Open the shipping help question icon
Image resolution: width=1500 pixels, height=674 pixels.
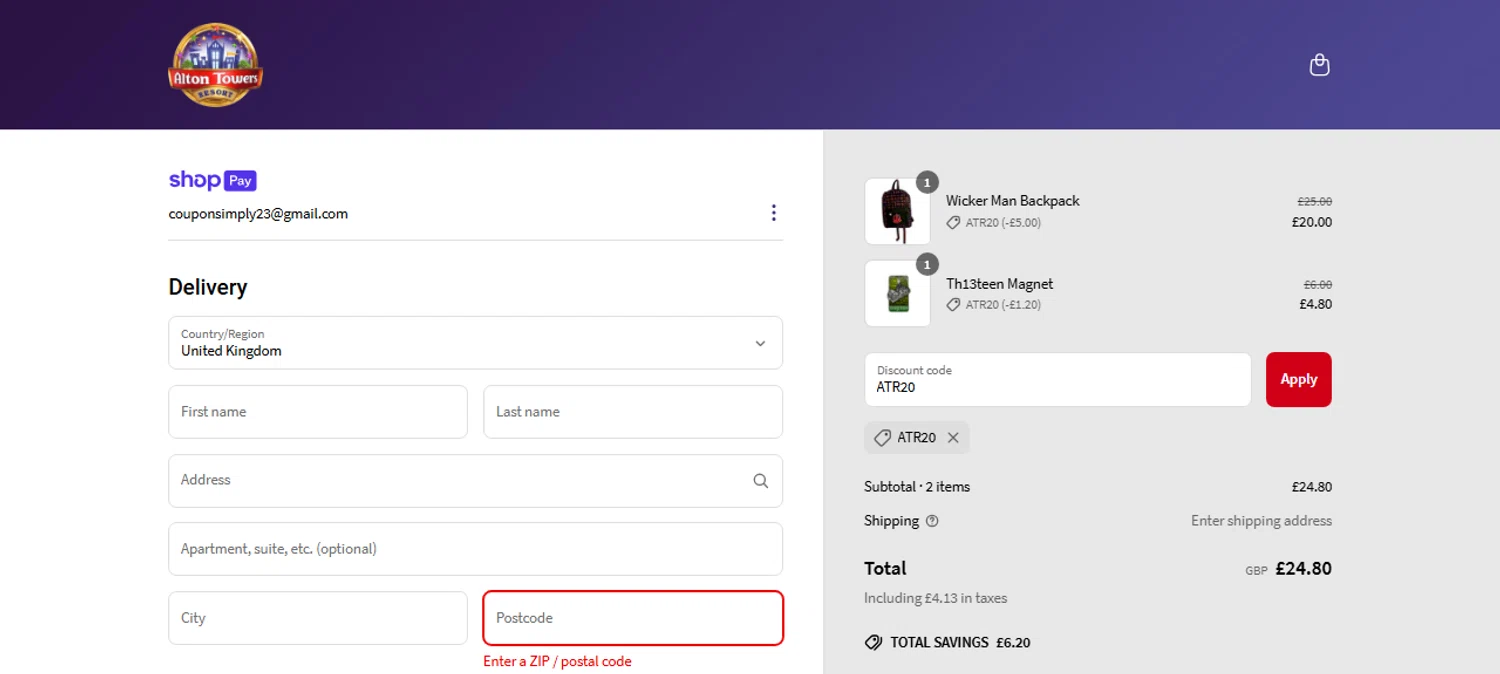[x=932, y=521]
